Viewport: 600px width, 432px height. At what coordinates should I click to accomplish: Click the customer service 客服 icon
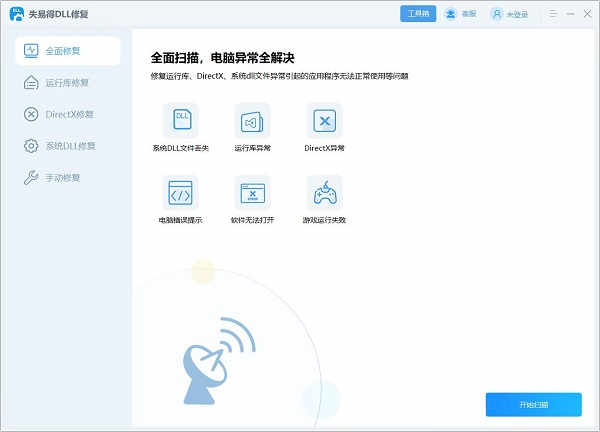(x=451, y=14)
